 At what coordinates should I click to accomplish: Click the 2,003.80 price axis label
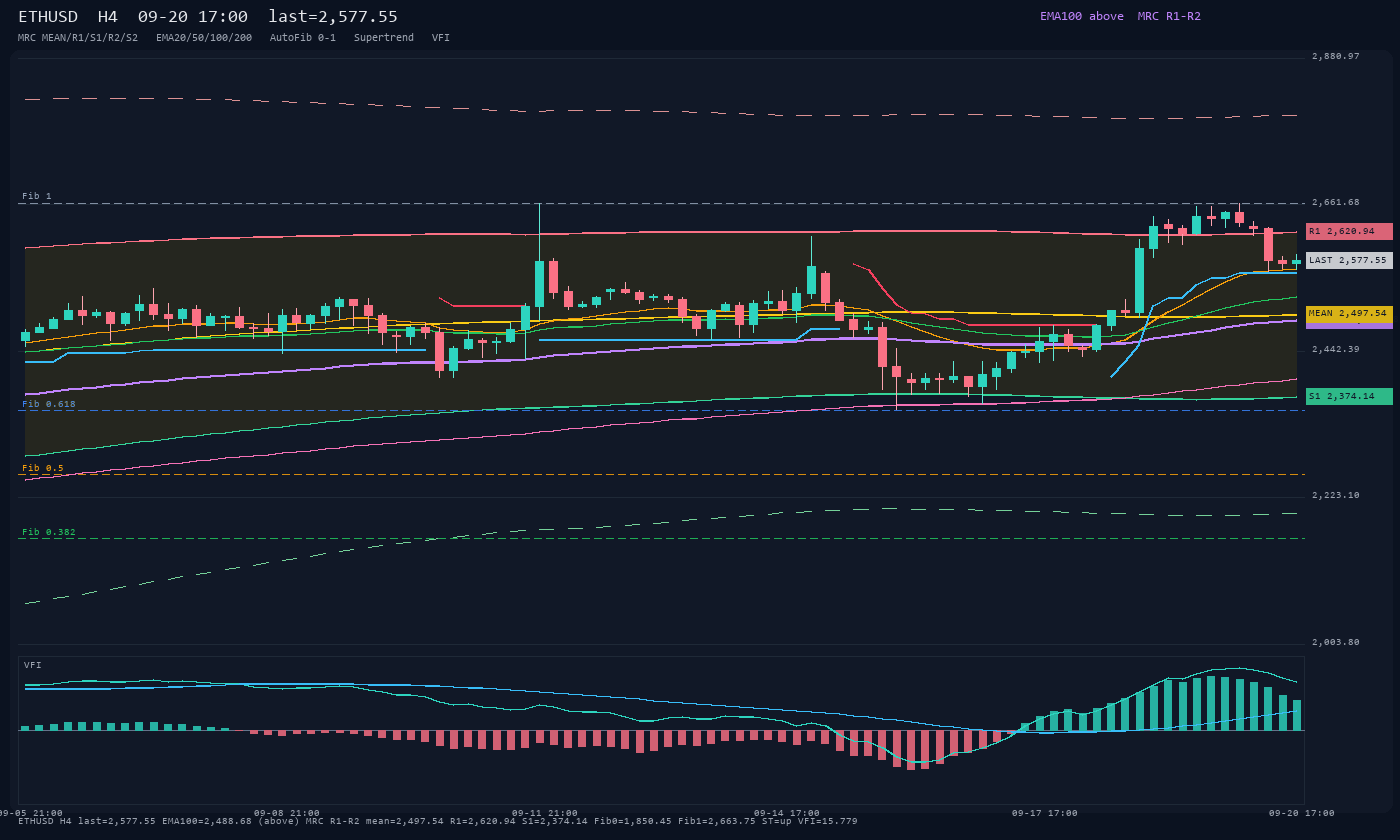(1336, 642)
